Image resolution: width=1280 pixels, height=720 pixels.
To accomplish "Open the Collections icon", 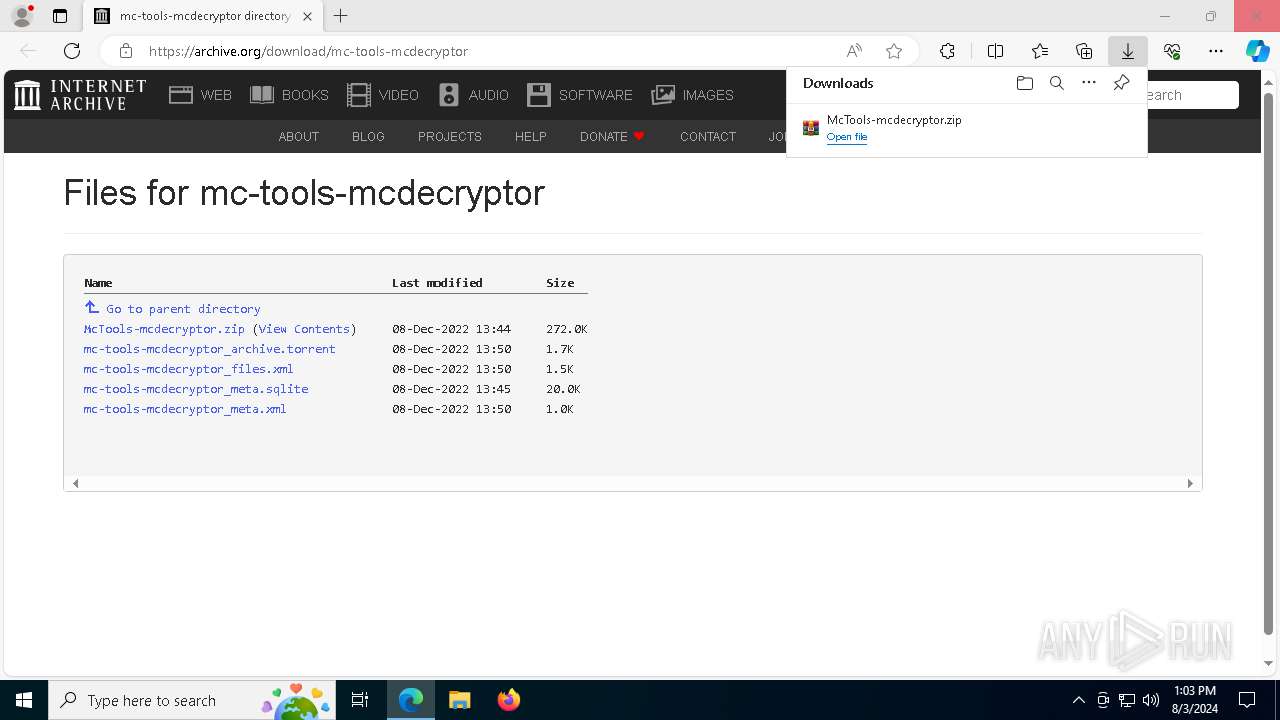I will click(1084, 51).
